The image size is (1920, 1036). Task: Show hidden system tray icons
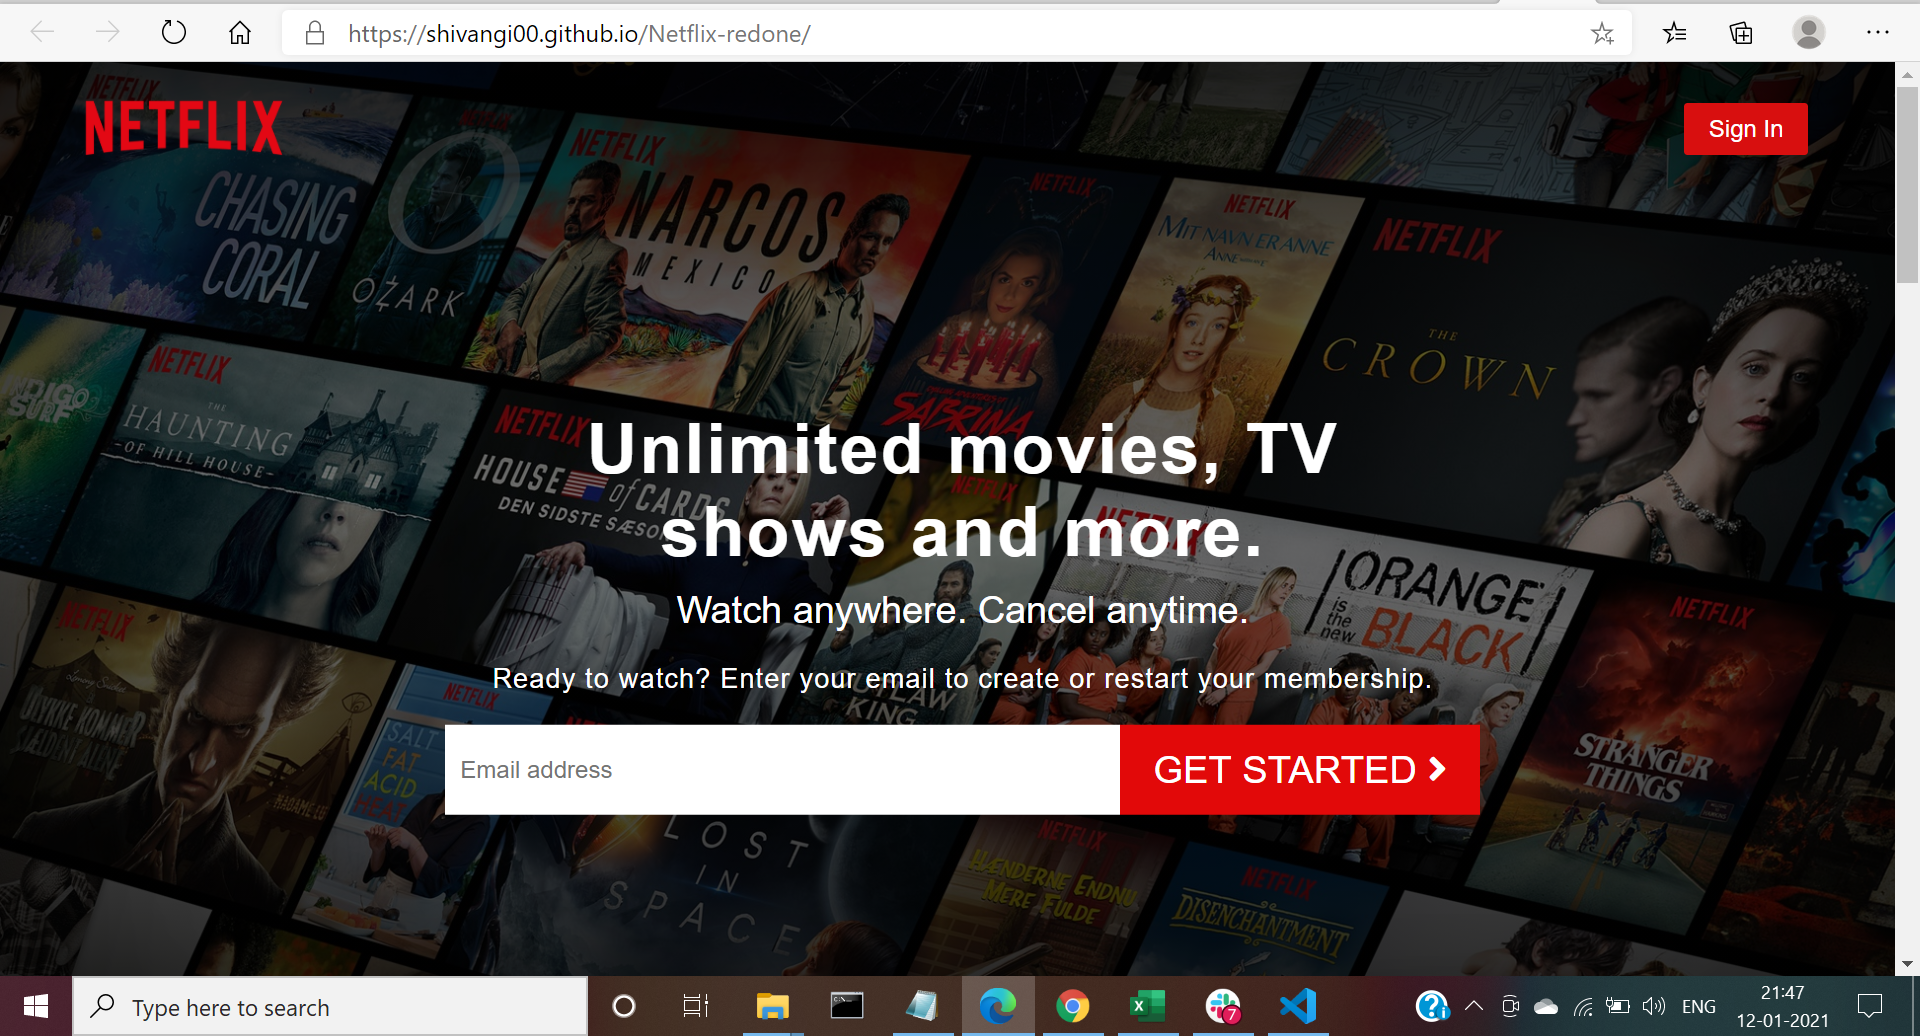[1474, 1006]
